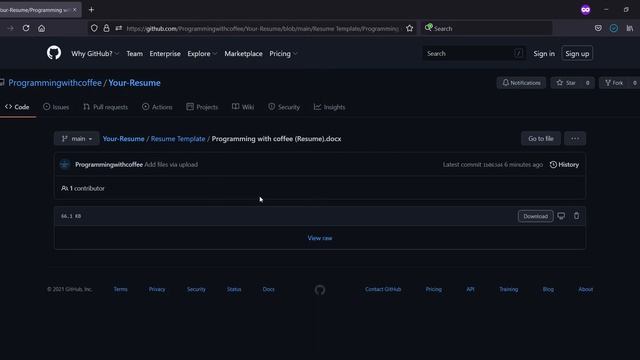Click the padlock site info icon
640x360 pixels.
107,28
